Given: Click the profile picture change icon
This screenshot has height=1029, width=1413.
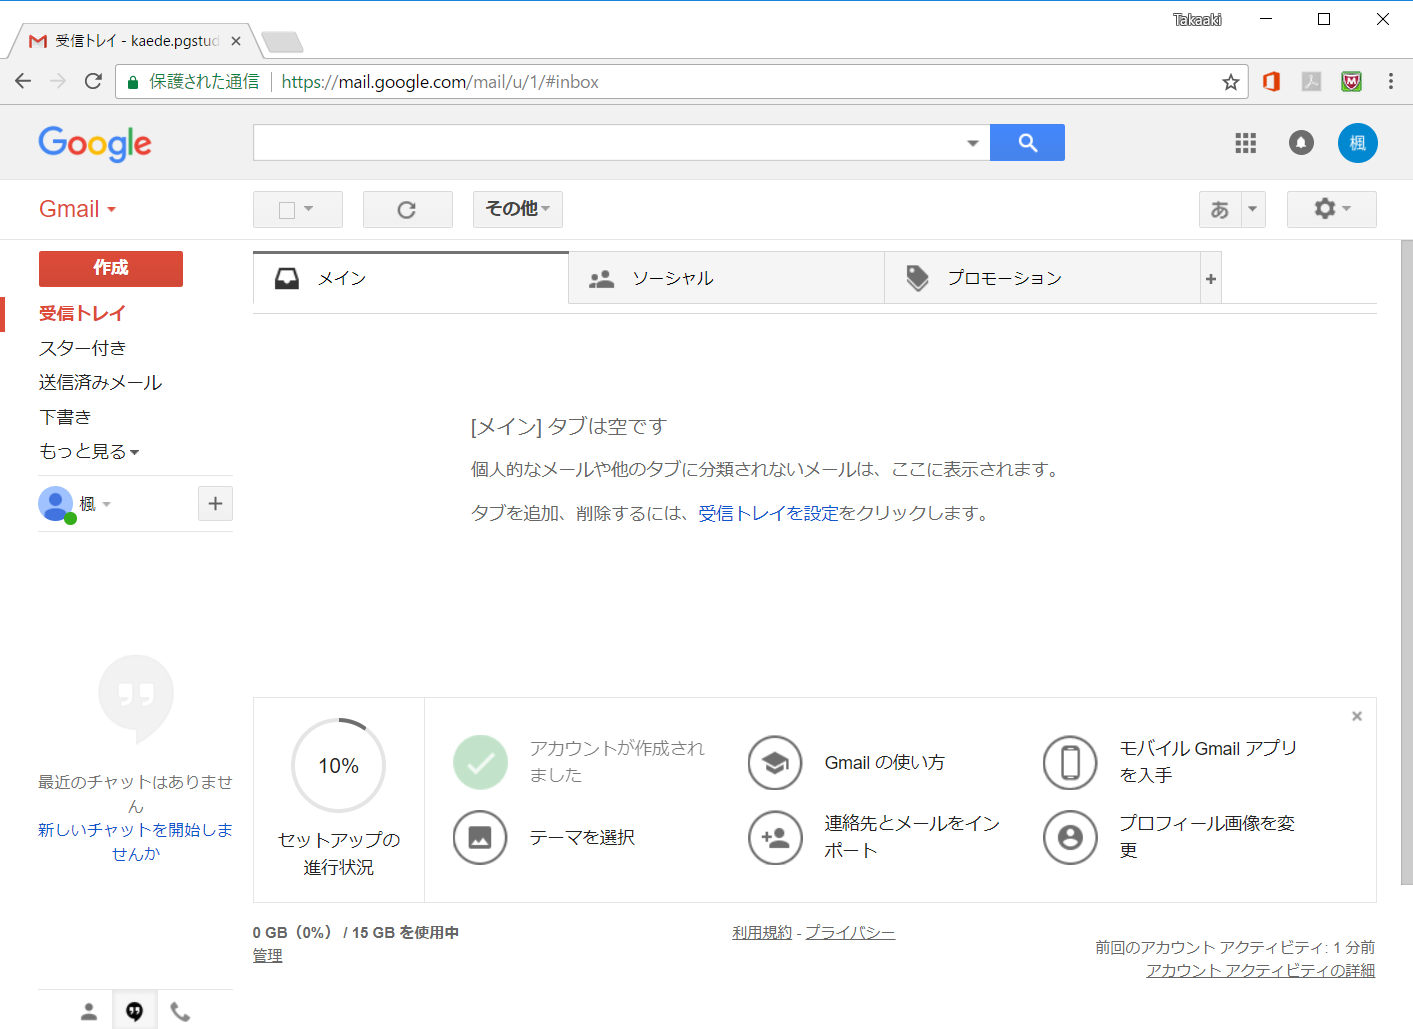Looking at the screenshot, I should 1070,837.
